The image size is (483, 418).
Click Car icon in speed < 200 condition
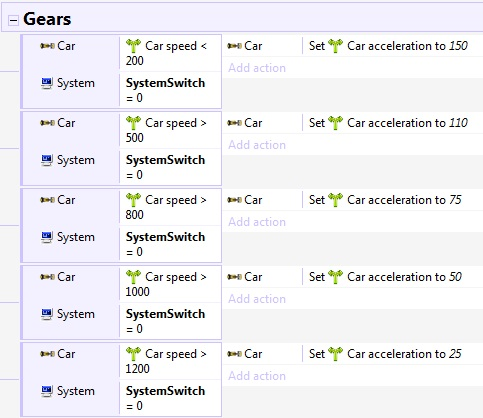tap(47, 46)
